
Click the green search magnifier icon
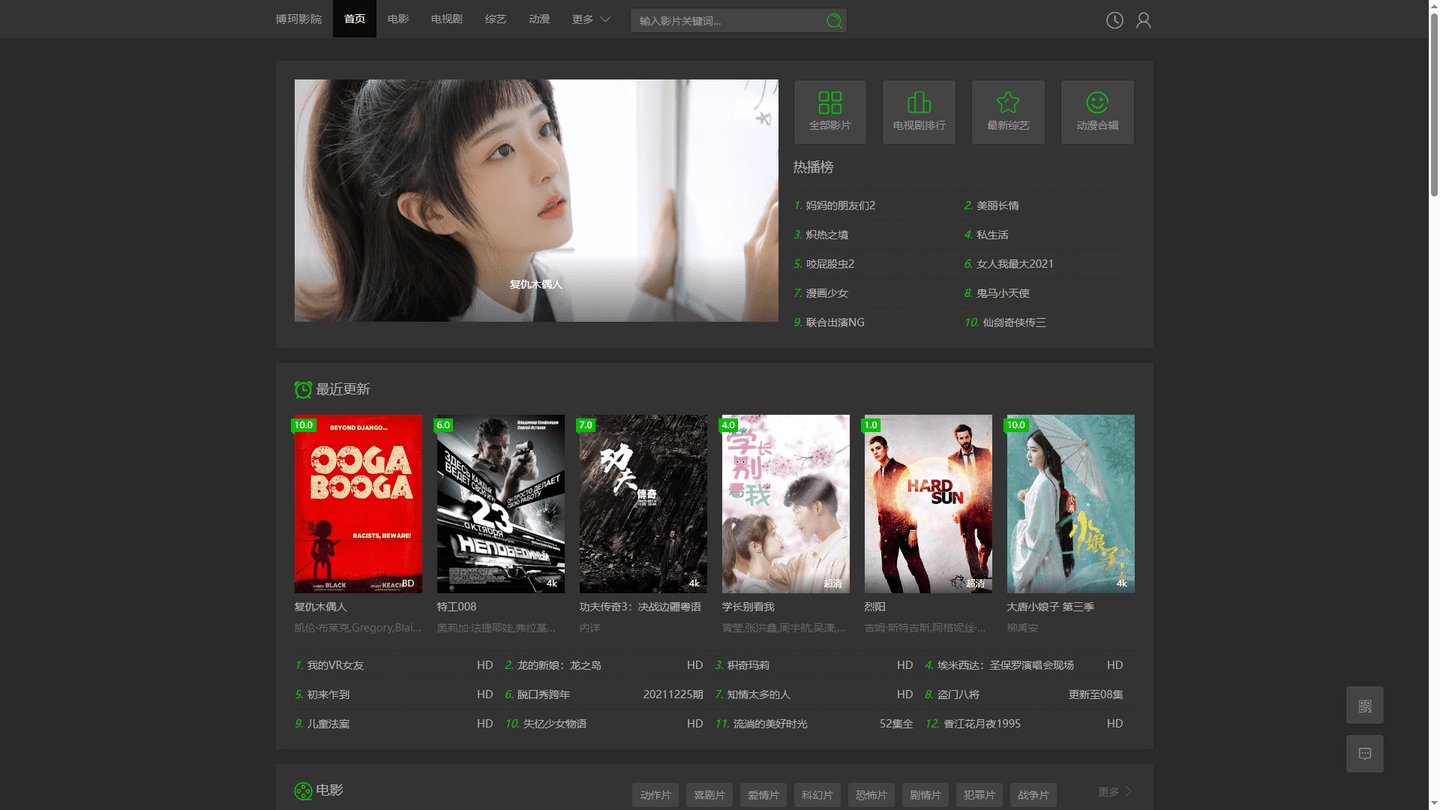coord(834,20)
